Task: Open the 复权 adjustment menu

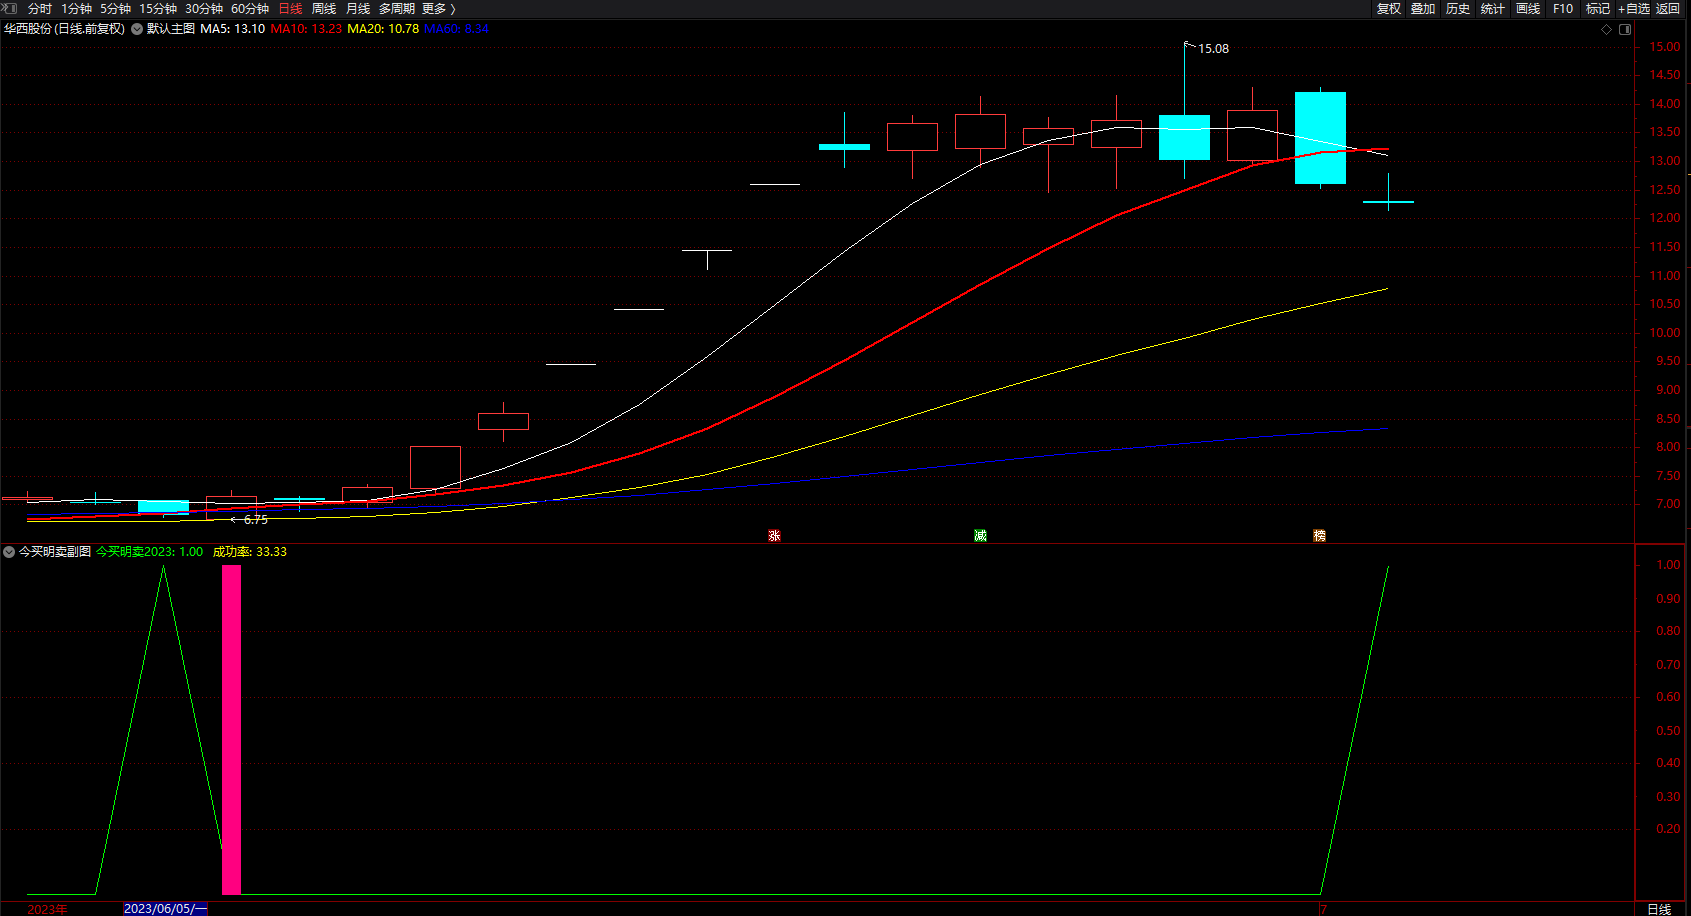Action: [1389, 9]
